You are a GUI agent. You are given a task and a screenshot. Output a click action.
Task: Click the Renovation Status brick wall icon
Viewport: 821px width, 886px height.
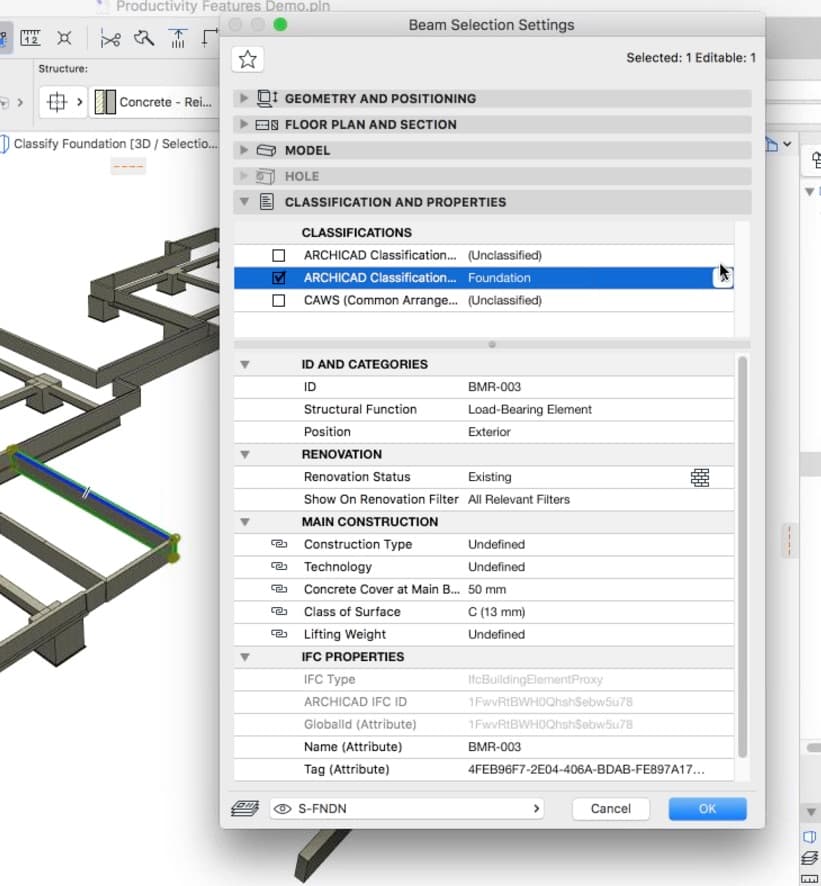coord(700,477)
